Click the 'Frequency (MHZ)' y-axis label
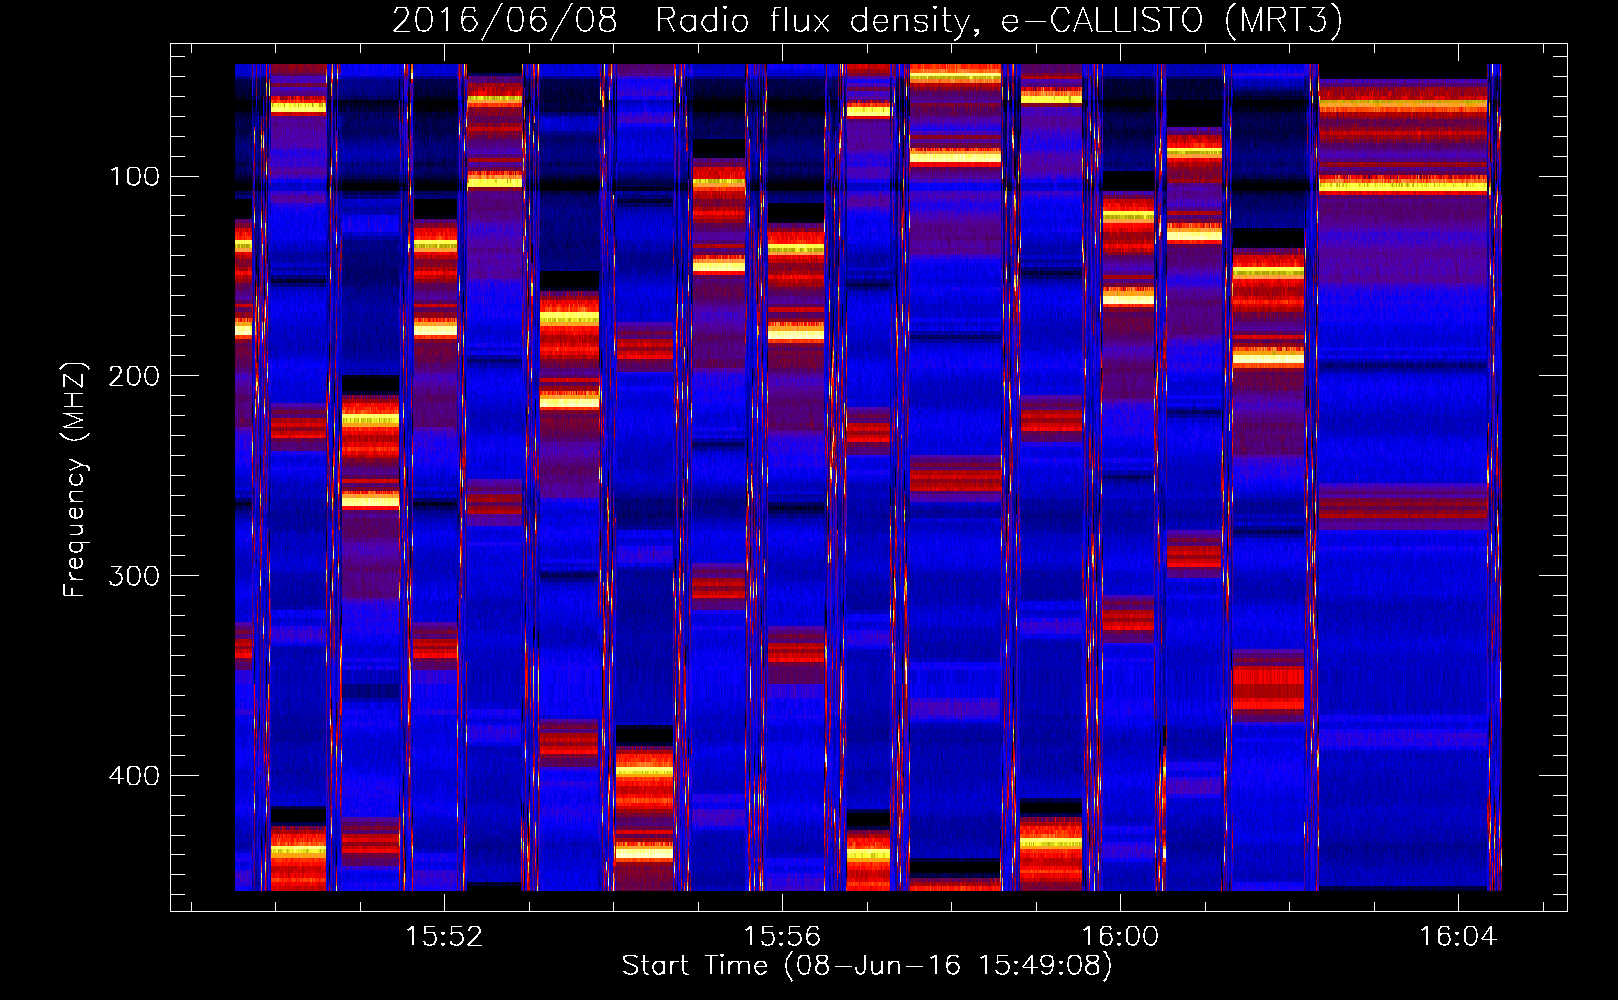Viewport: 1618px width, 1000px height. click(75, 480)
